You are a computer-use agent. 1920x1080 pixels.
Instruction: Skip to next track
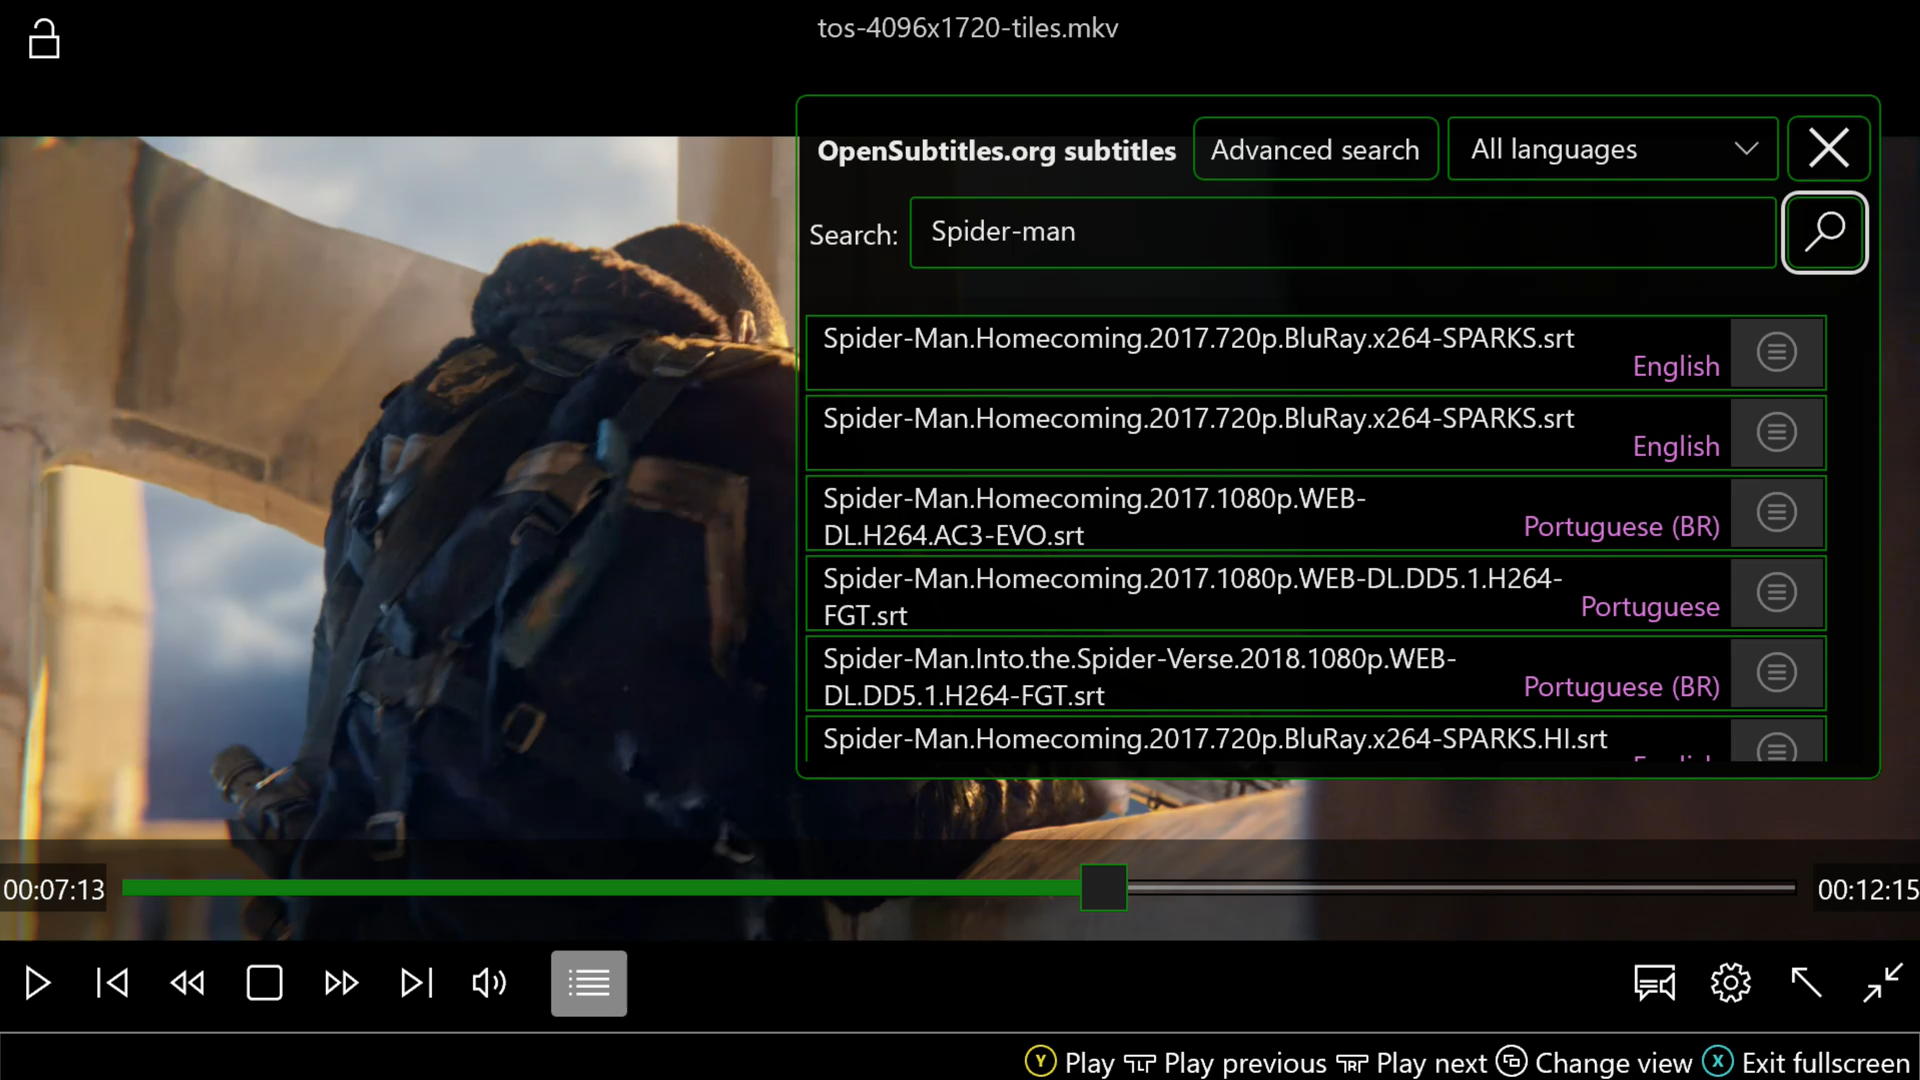coord(416,983)
